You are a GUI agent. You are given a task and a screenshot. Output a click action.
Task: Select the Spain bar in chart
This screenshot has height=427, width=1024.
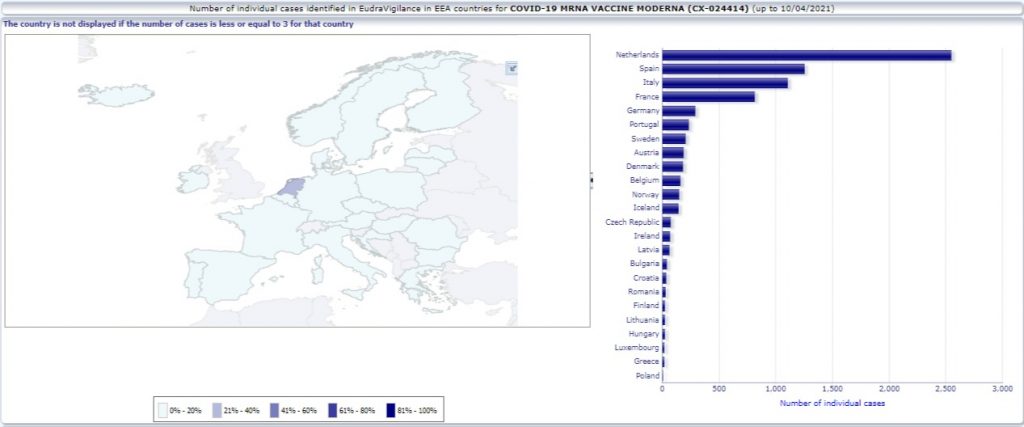(733, 69)
